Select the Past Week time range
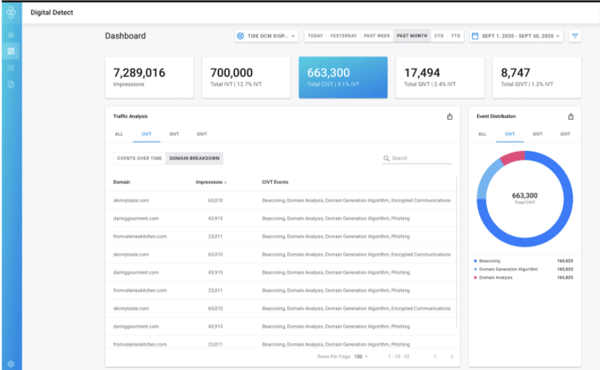 click(377, 36)
